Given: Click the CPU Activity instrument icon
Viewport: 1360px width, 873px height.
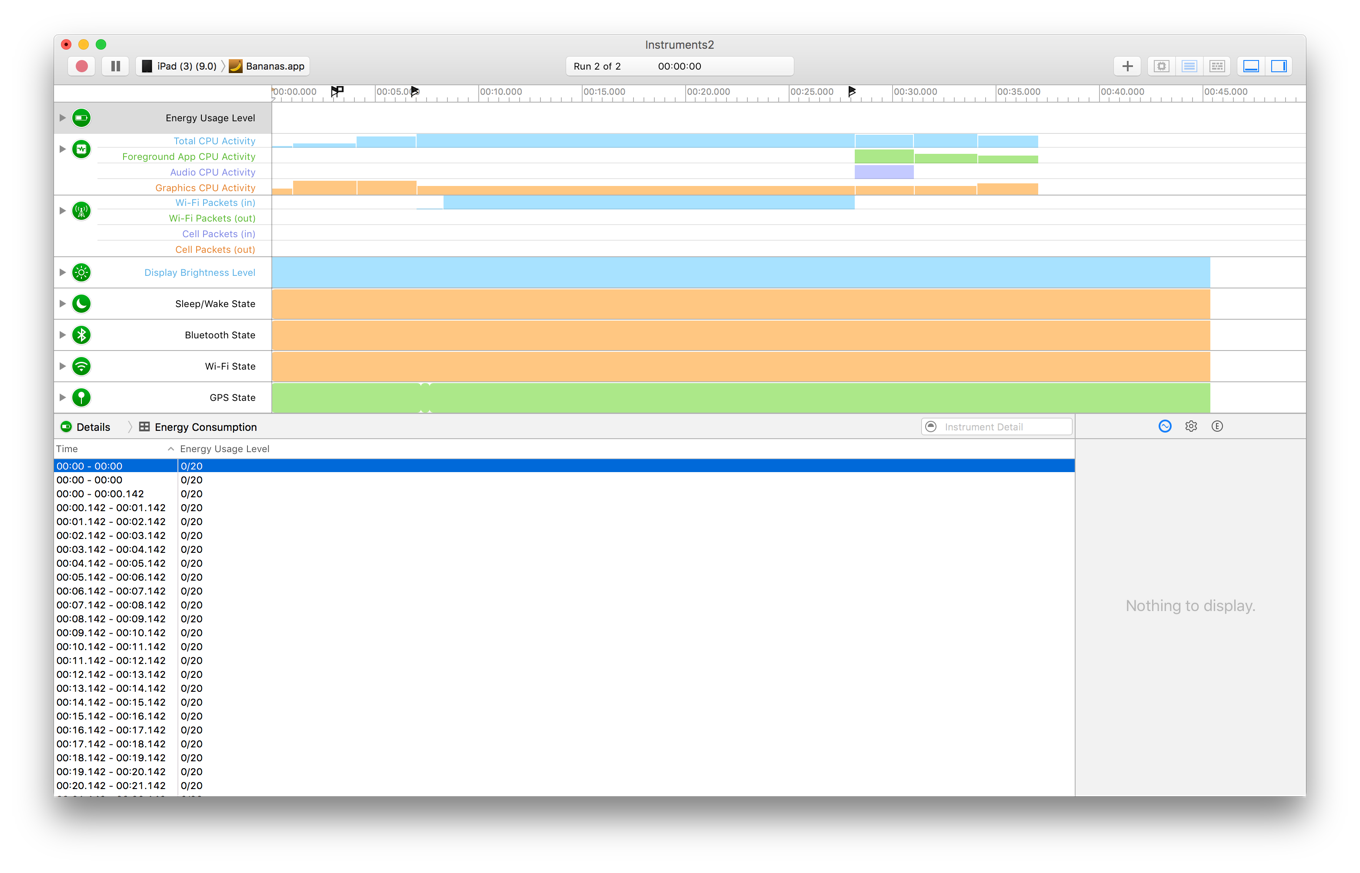Looking at the screenshot, I should (81, 147).
